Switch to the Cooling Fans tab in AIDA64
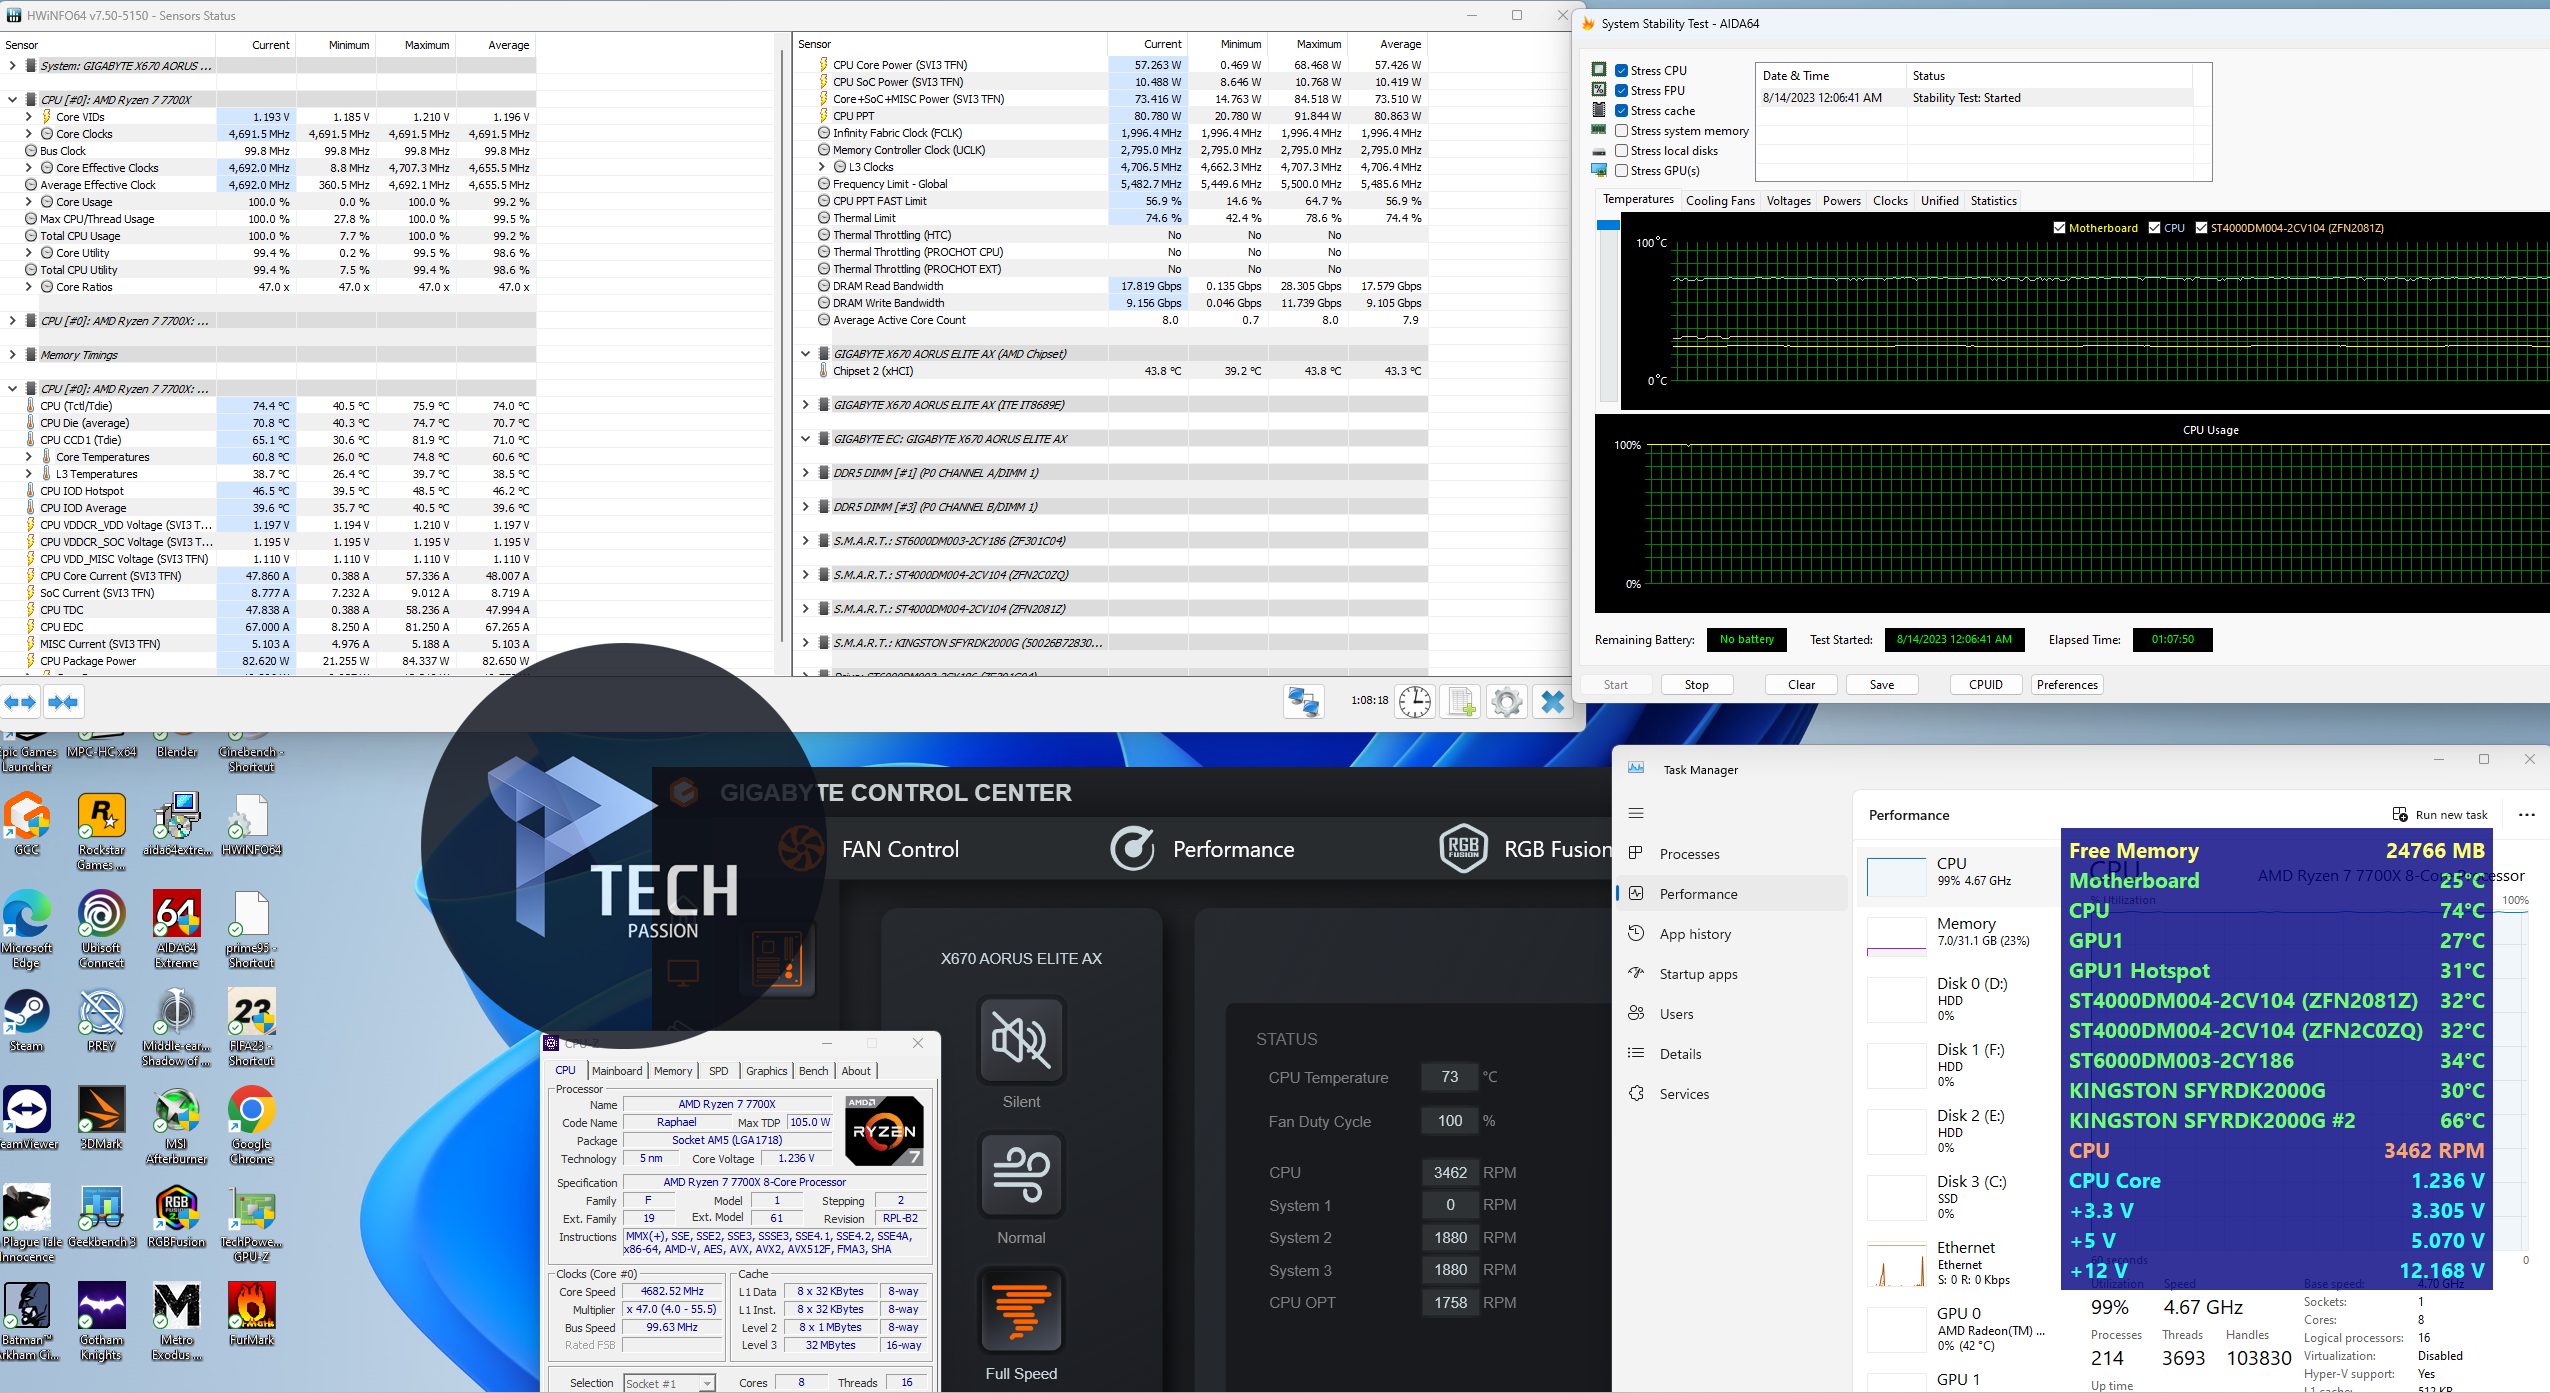Image resolution: width=2550 pixels, height=1393 pixels. coord(1719,201)
